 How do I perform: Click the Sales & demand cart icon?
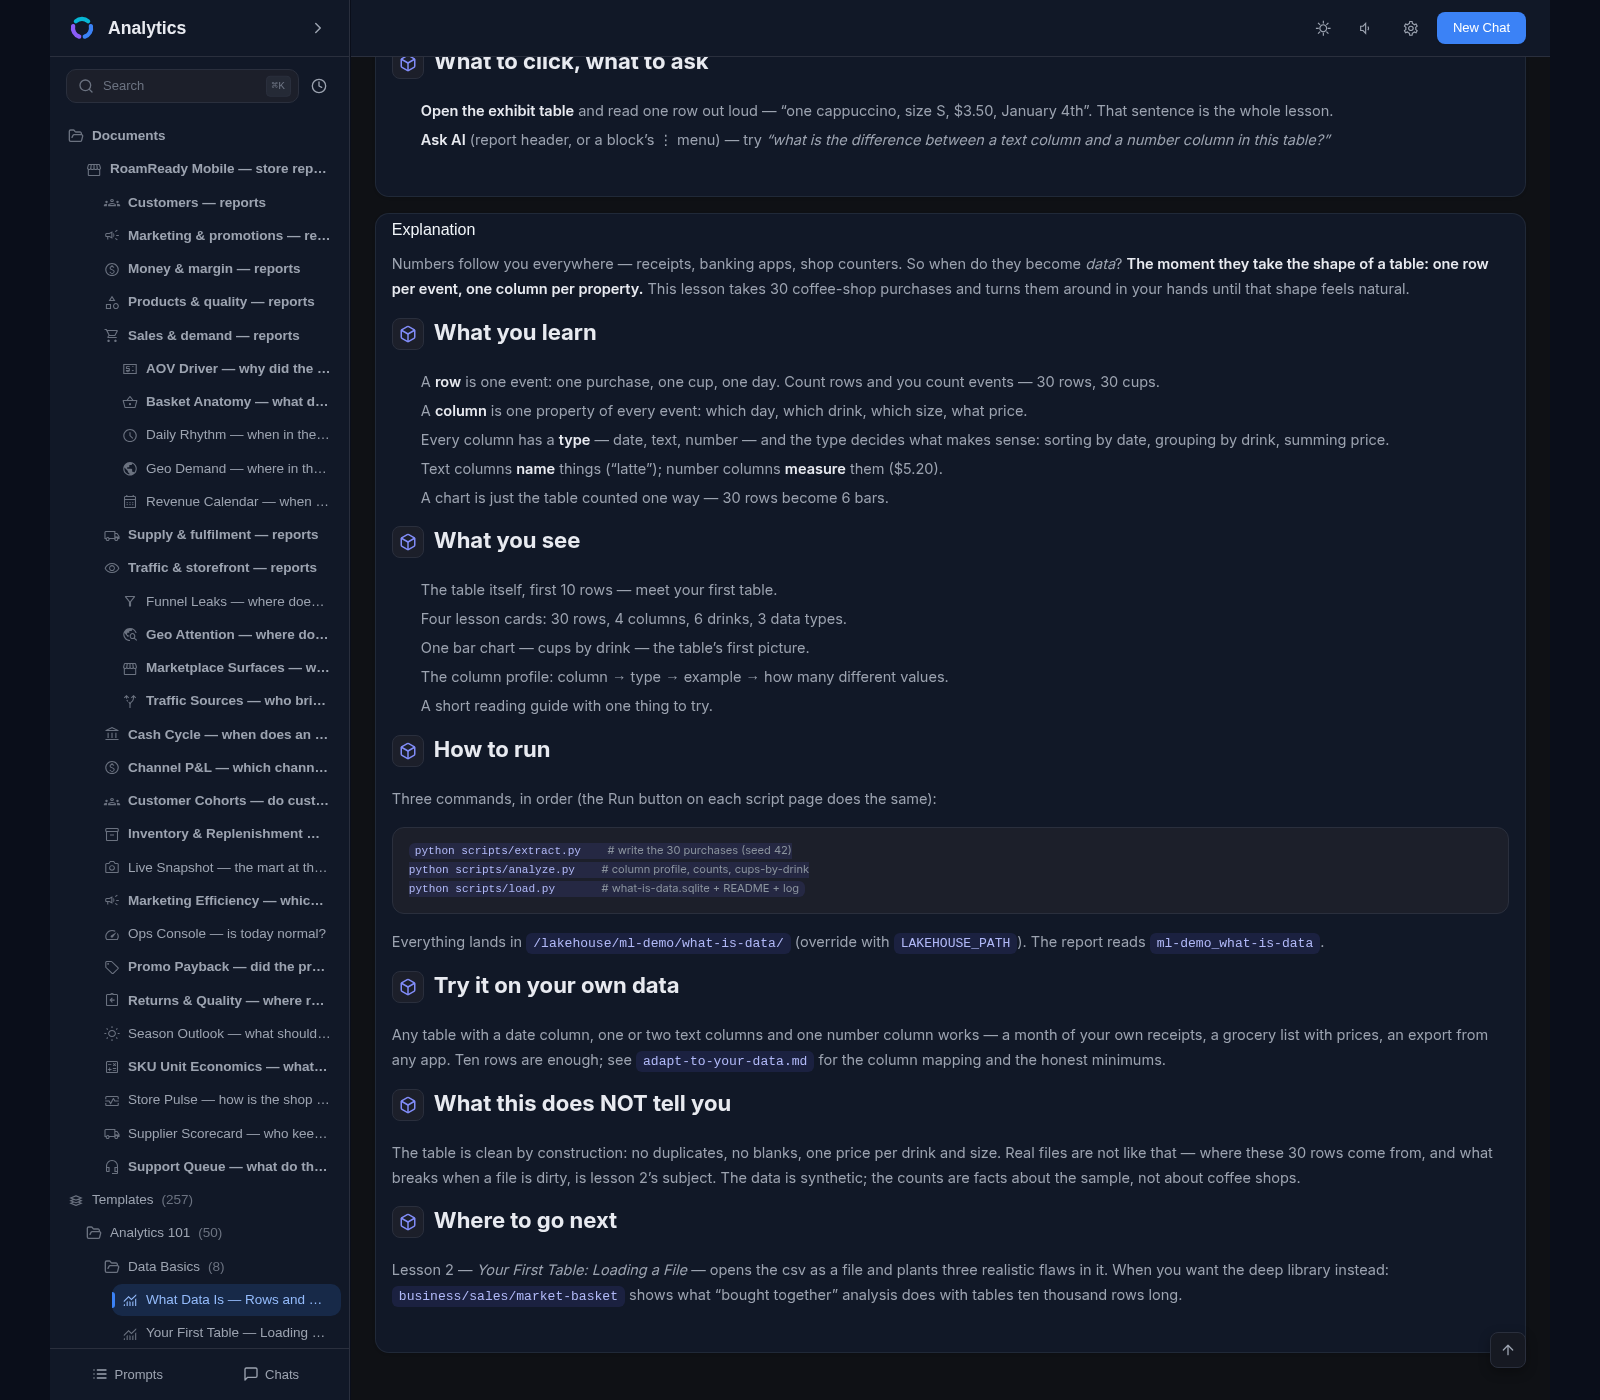click(112, 336)
